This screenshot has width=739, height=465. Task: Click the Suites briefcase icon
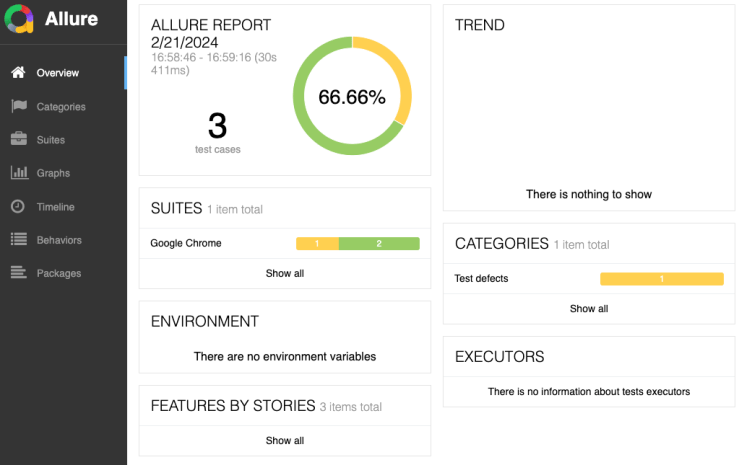tap(18, 140)
